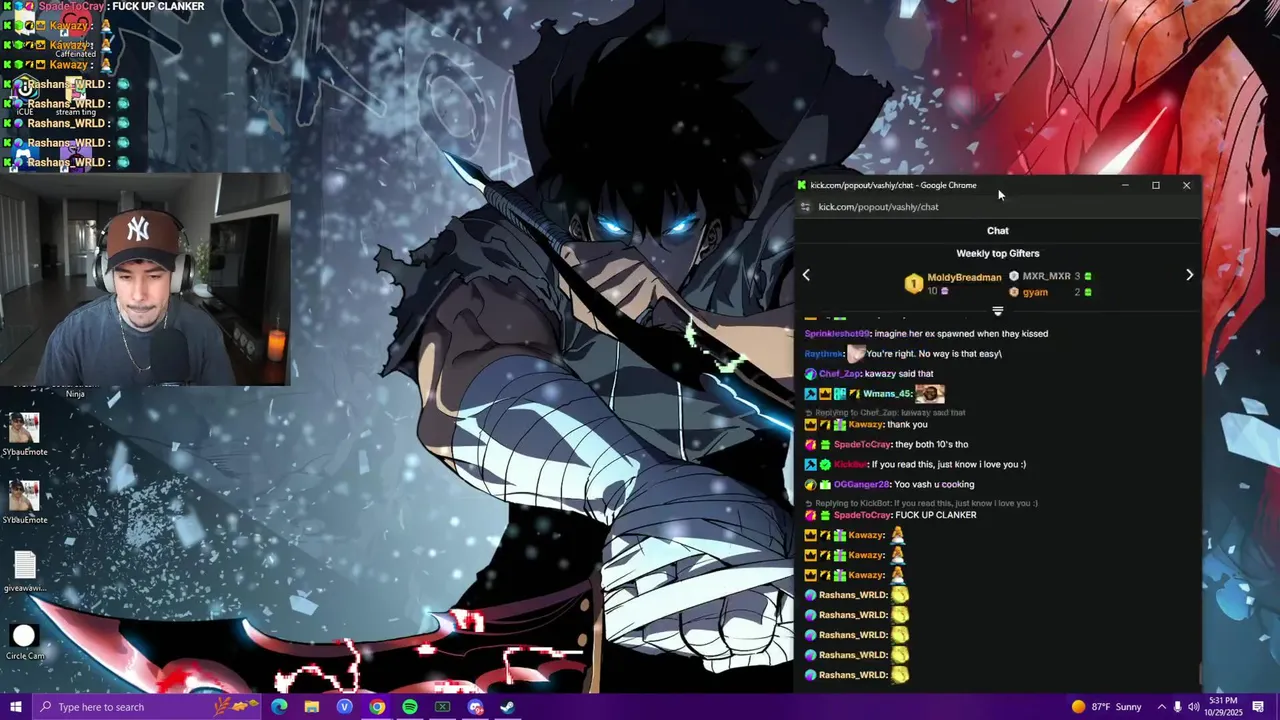
Task: Show previous Weekly top Gifters slide
Action: tap(806, 275)
